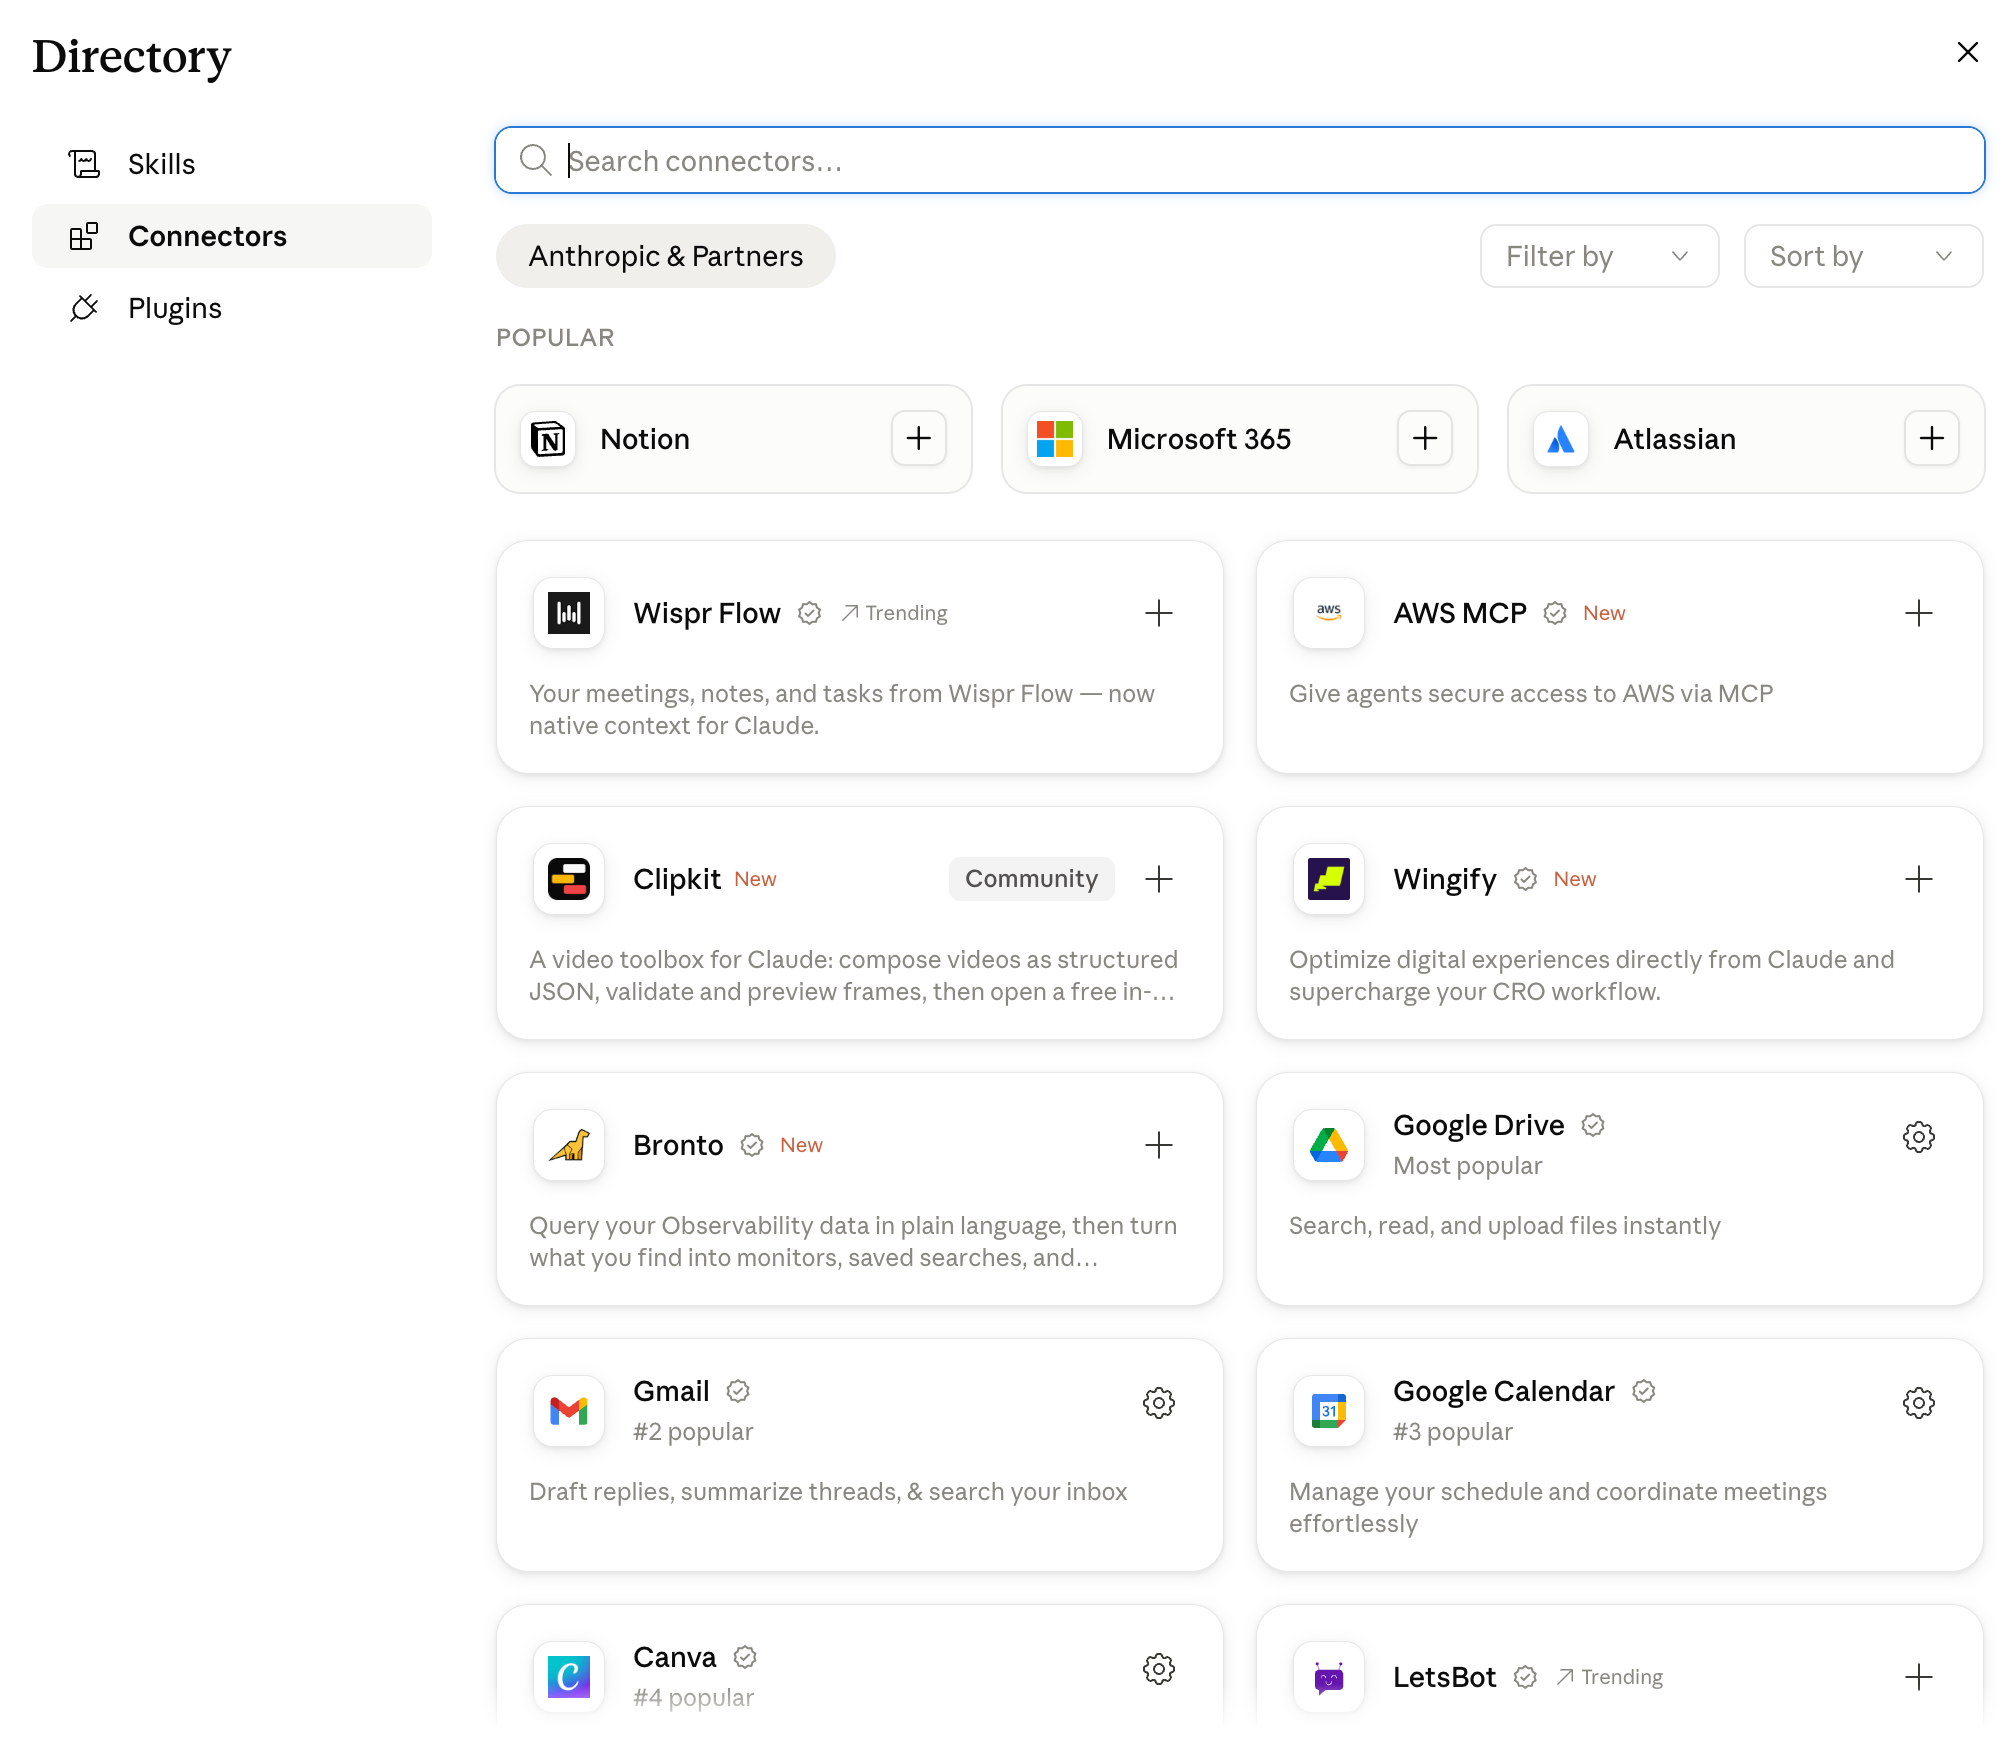Open the Bronto connector card title

coord(678,1145)
